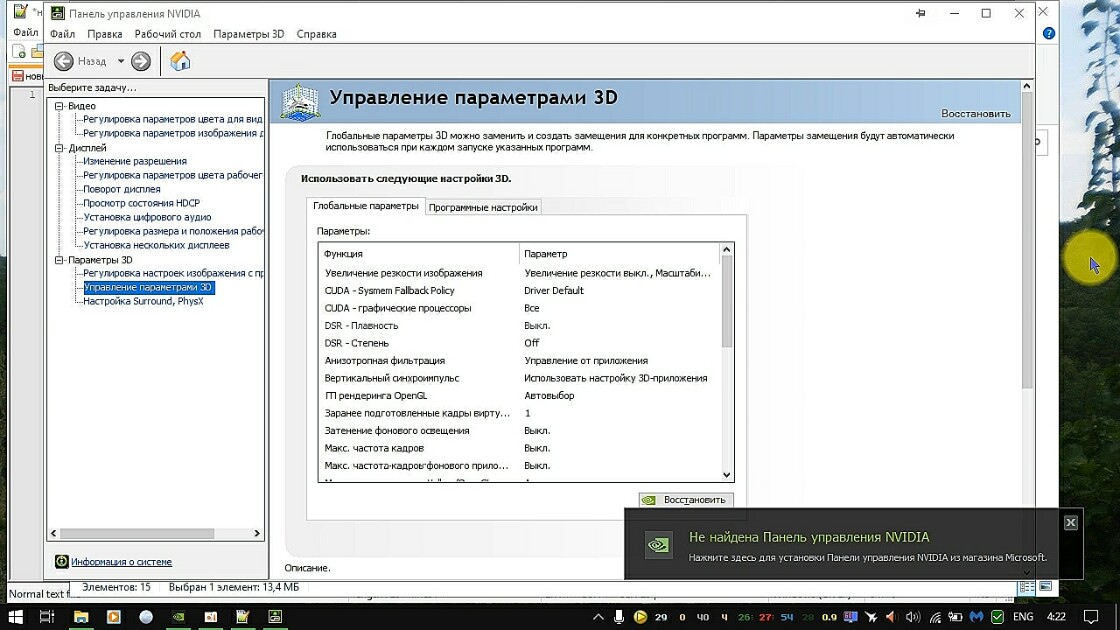Viewport: 1120px width, 630px height.
Task: Open Просмотр состояния HDCP
Action: pyautogui.click(x=141, y=203)
